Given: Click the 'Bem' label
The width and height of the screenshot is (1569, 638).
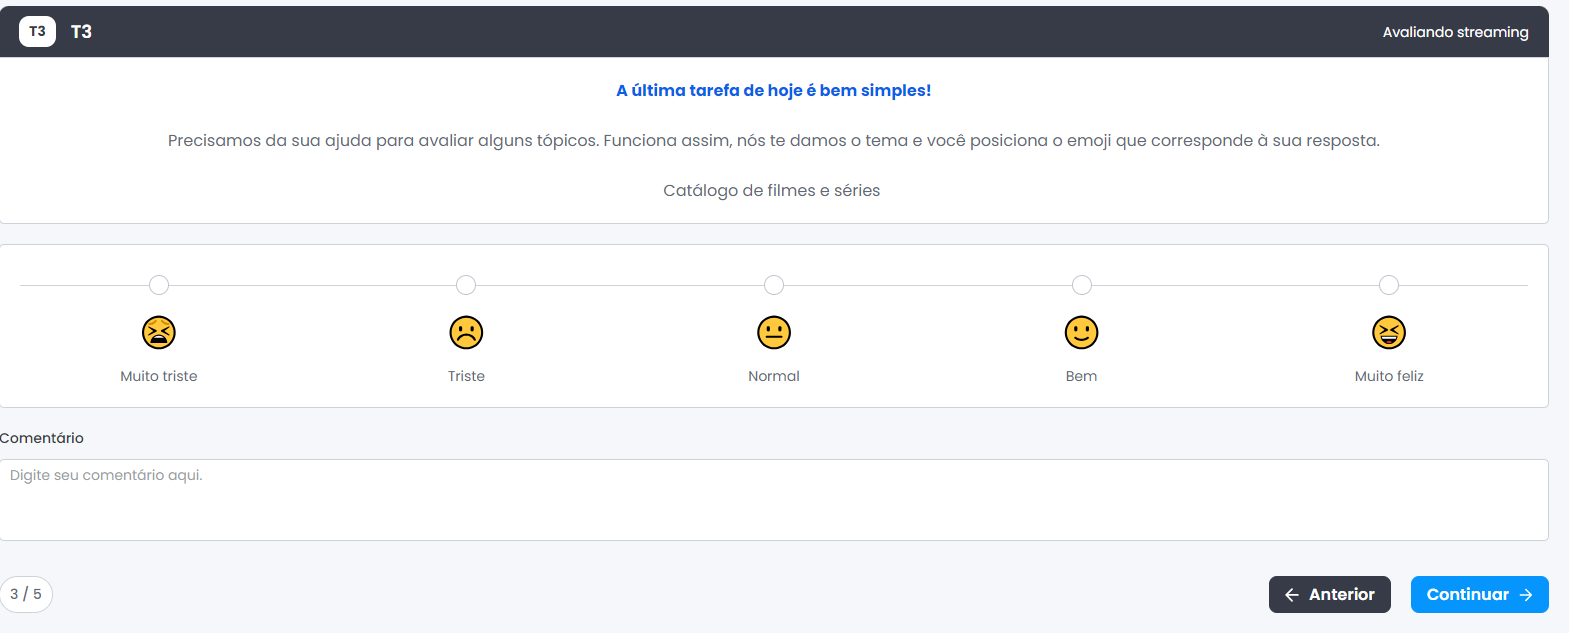Looking at the screenshot, I should (x=1081, y=376).
